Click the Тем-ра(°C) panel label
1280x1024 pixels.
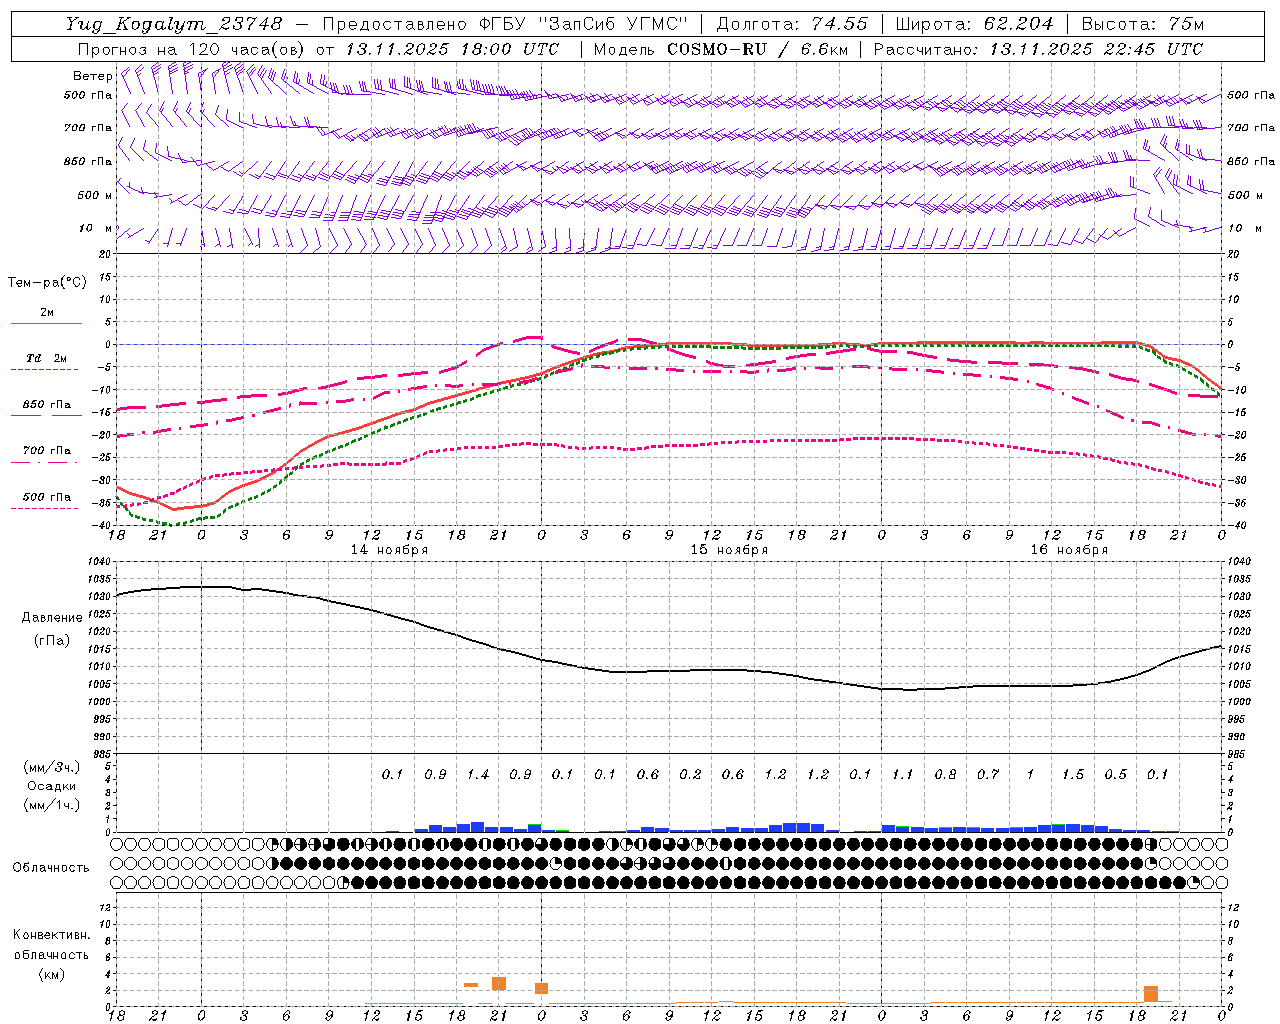pos(47,283)
